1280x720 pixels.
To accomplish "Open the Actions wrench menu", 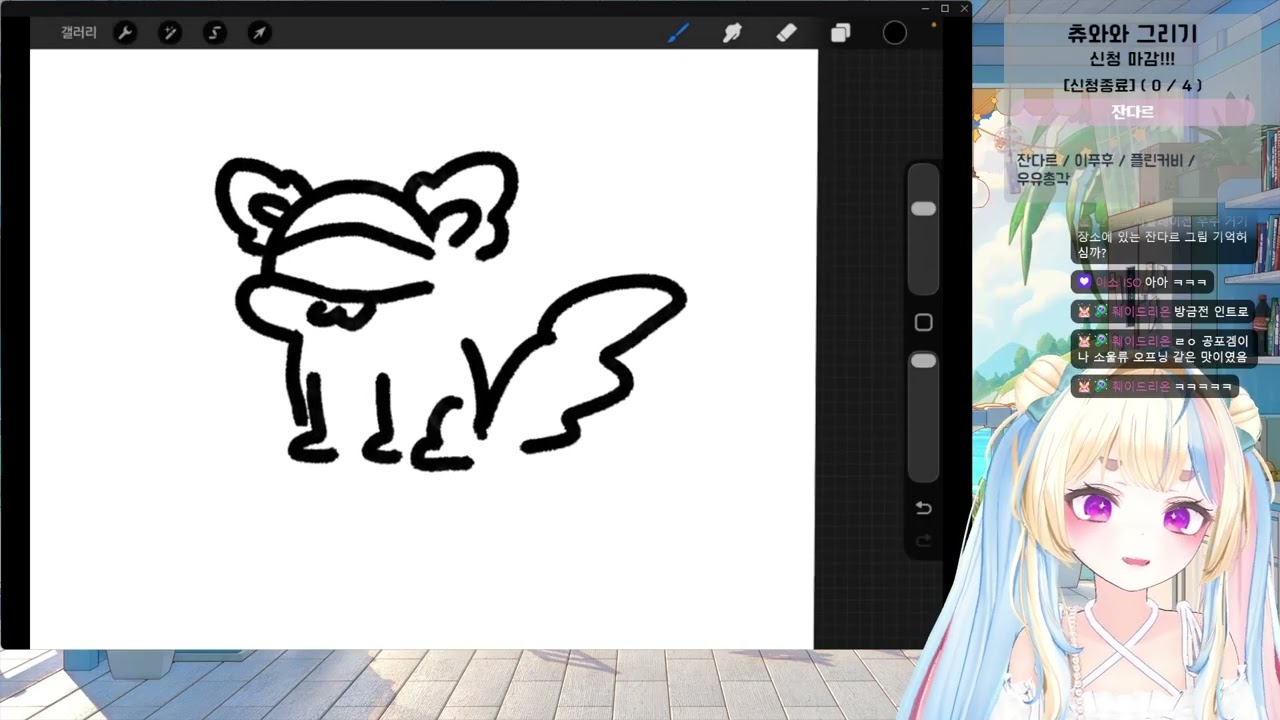I will point(125,33).
